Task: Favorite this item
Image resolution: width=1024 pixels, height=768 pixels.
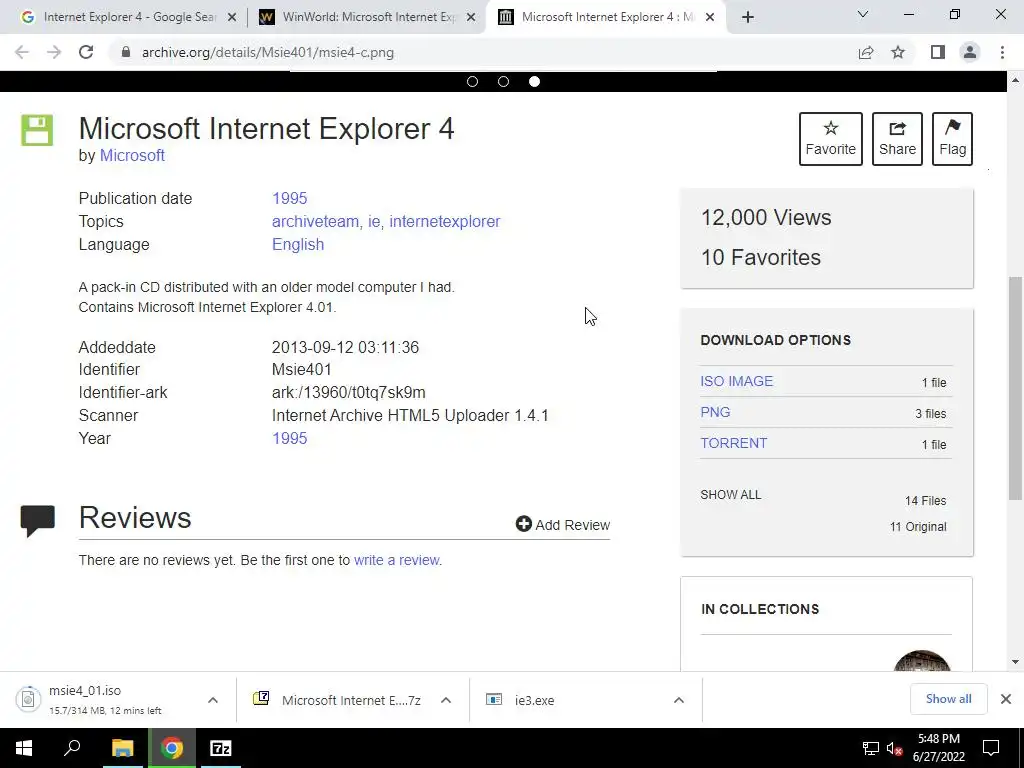Action: tap(831, 138)
